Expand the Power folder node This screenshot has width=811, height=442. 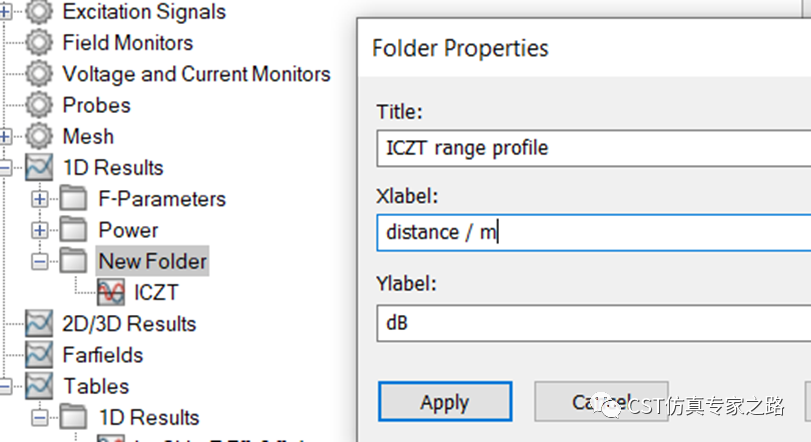pos(39,230)
